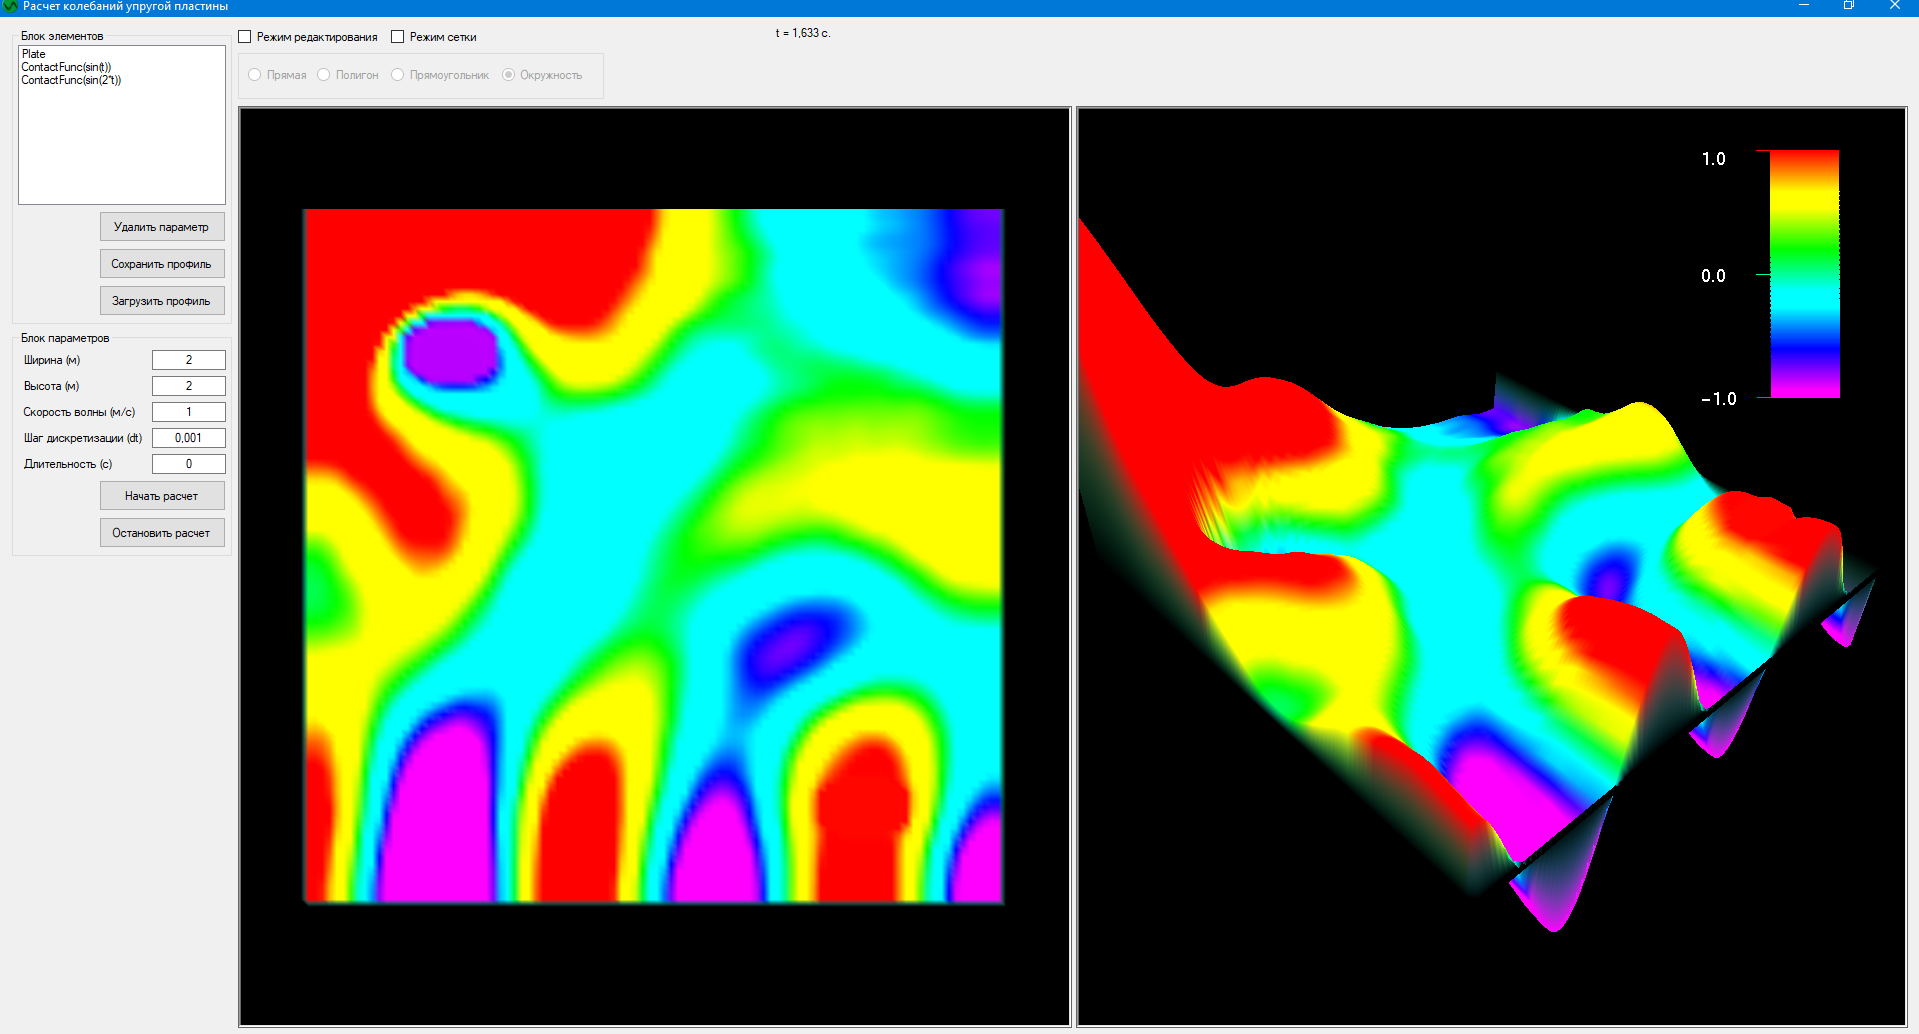The width and height of the screenshot is (1919, 1034).
Task: Click the time label t = 1,633 с.
Action: (x=803, y=33)
